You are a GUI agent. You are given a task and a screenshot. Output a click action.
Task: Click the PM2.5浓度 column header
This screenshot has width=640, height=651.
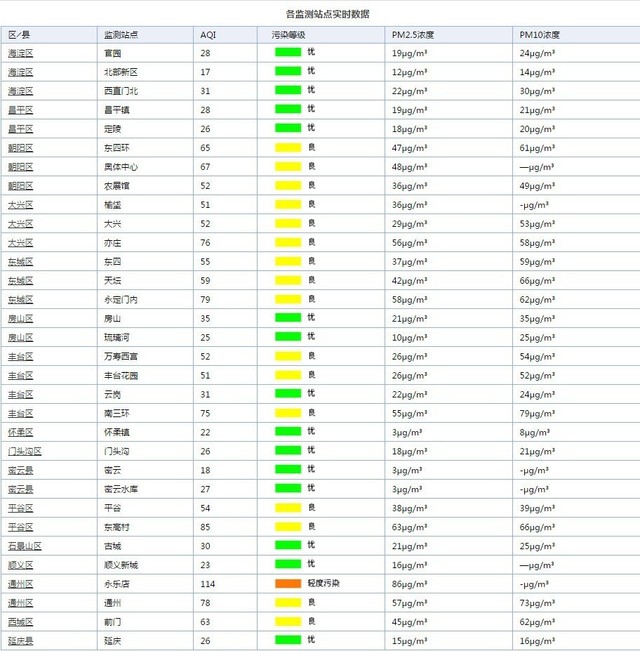(x=413, y=35)
